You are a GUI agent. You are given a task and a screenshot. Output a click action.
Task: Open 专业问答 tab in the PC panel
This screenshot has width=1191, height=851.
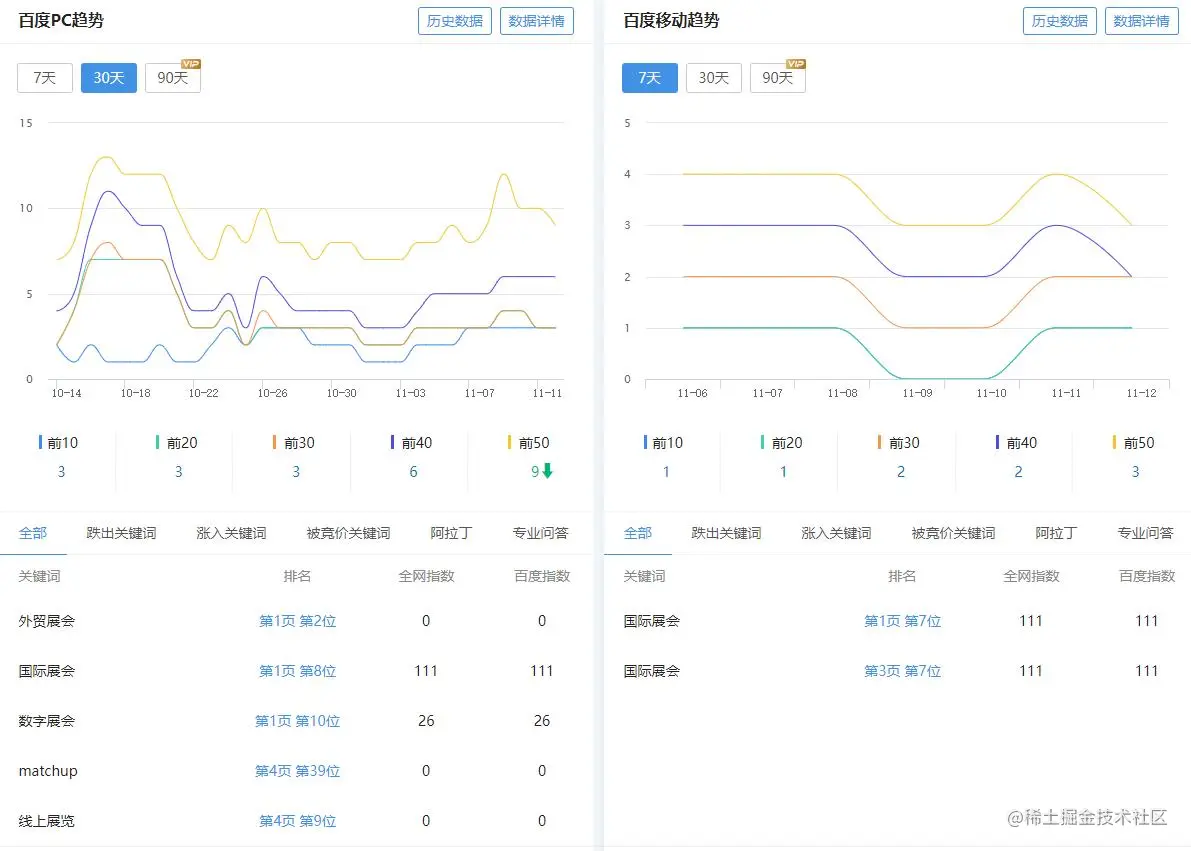pyautogui.click(x=540, y=533)
